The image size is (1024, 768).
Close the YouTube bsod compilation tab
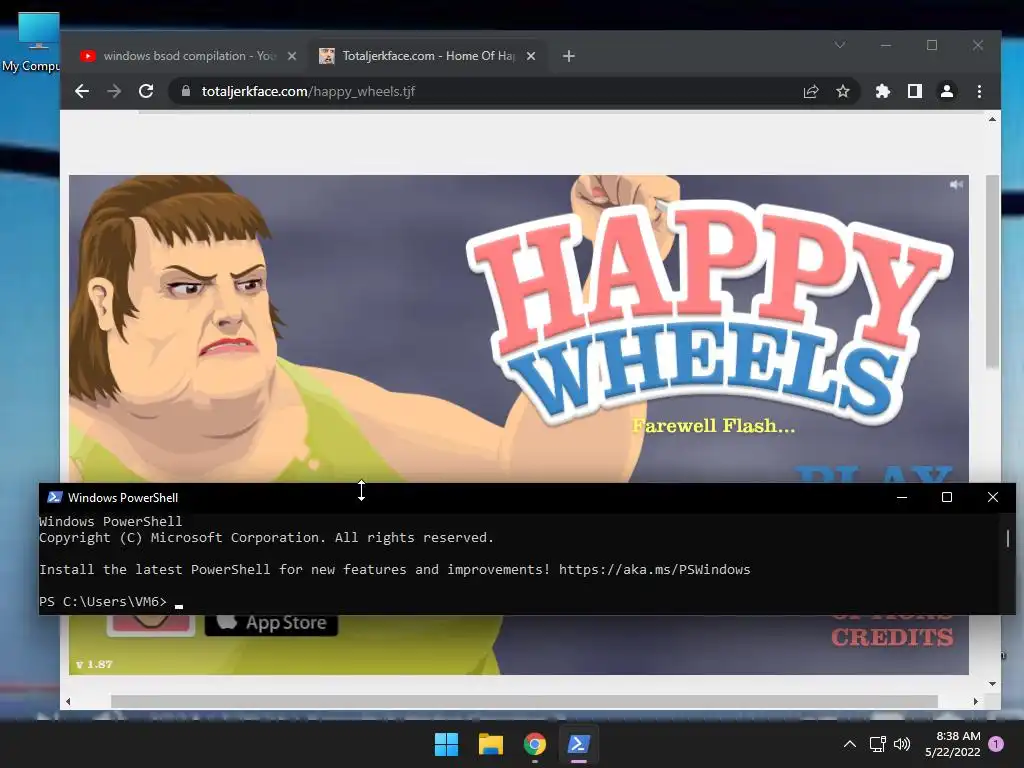(292, 56)
